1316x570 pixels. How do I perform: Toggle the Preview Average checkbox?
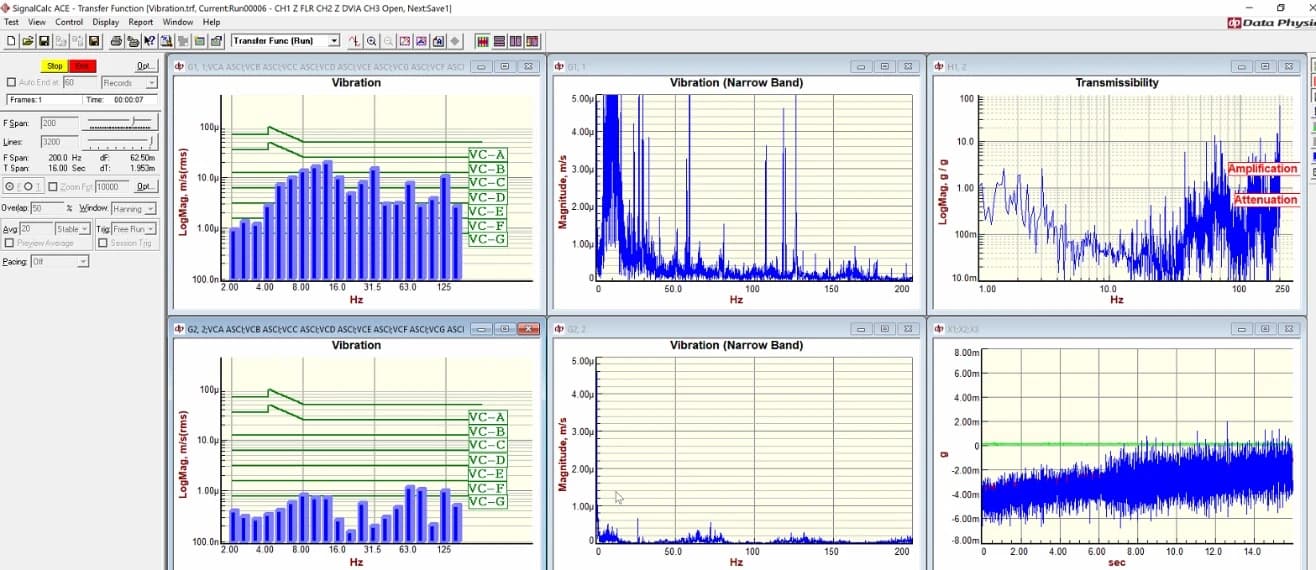pos(9,243)
